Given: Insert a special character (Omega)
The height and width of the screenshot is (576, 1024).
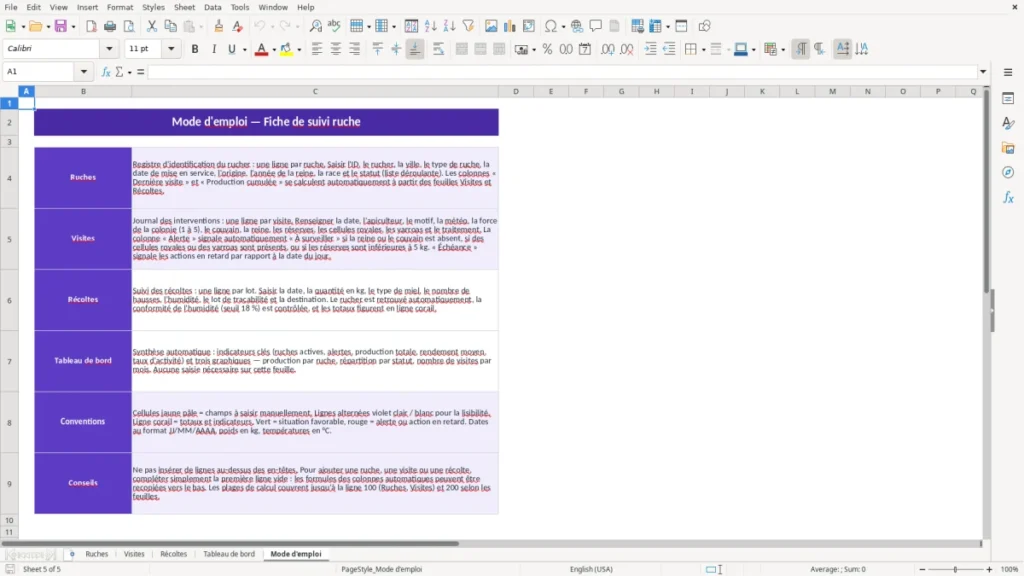Looking at the screenshot, I should click(551, 26).
